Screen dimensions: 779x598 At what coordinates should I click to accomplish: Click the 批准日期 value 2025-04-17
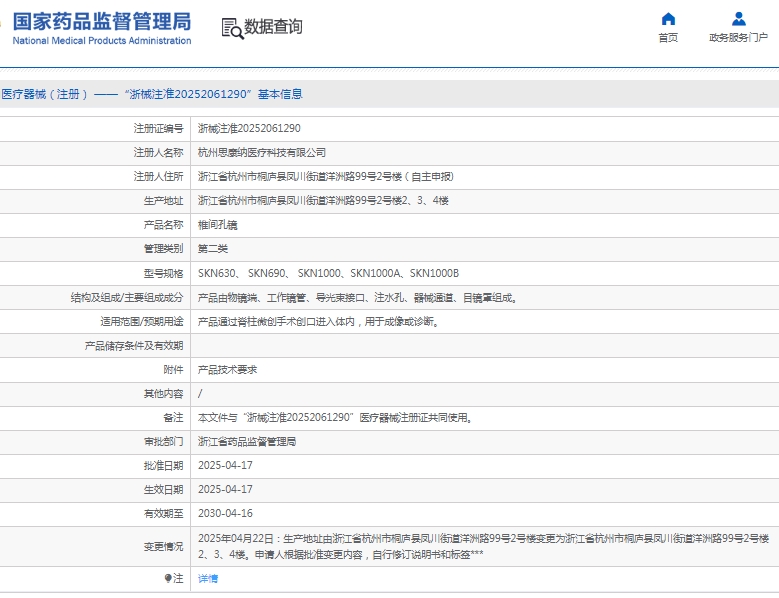[225, 465]
